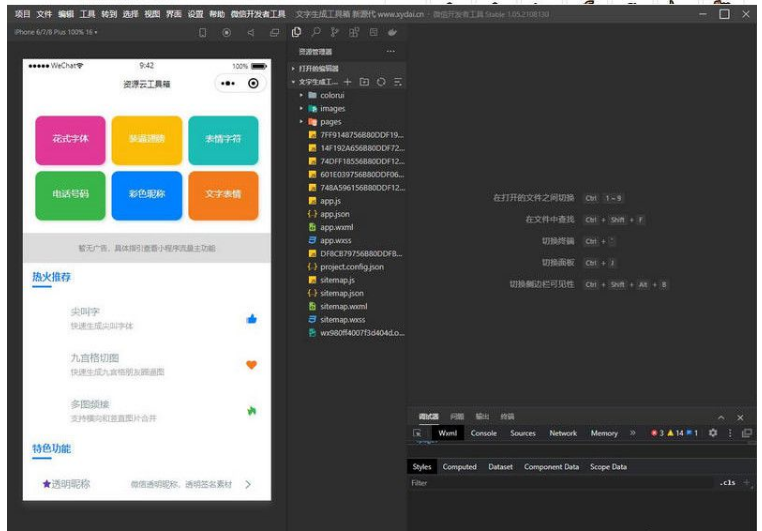The image size is (762, 531).
Task: Open the search icon in the editor sidebar
Action: pyautogui.click(x=316, y=32)
